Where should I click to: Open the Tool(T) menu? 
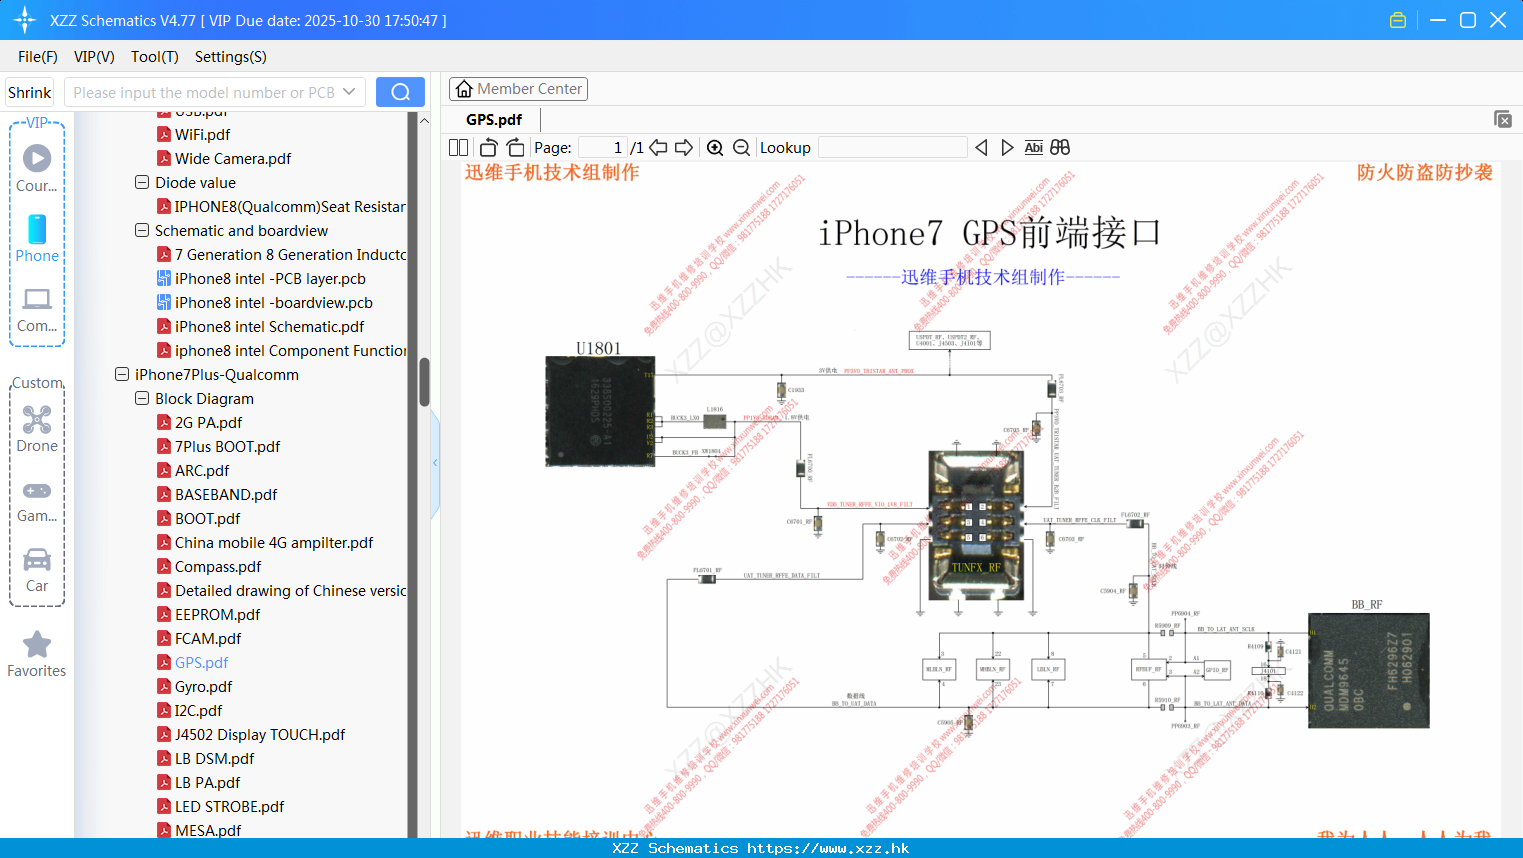(155, 57)
